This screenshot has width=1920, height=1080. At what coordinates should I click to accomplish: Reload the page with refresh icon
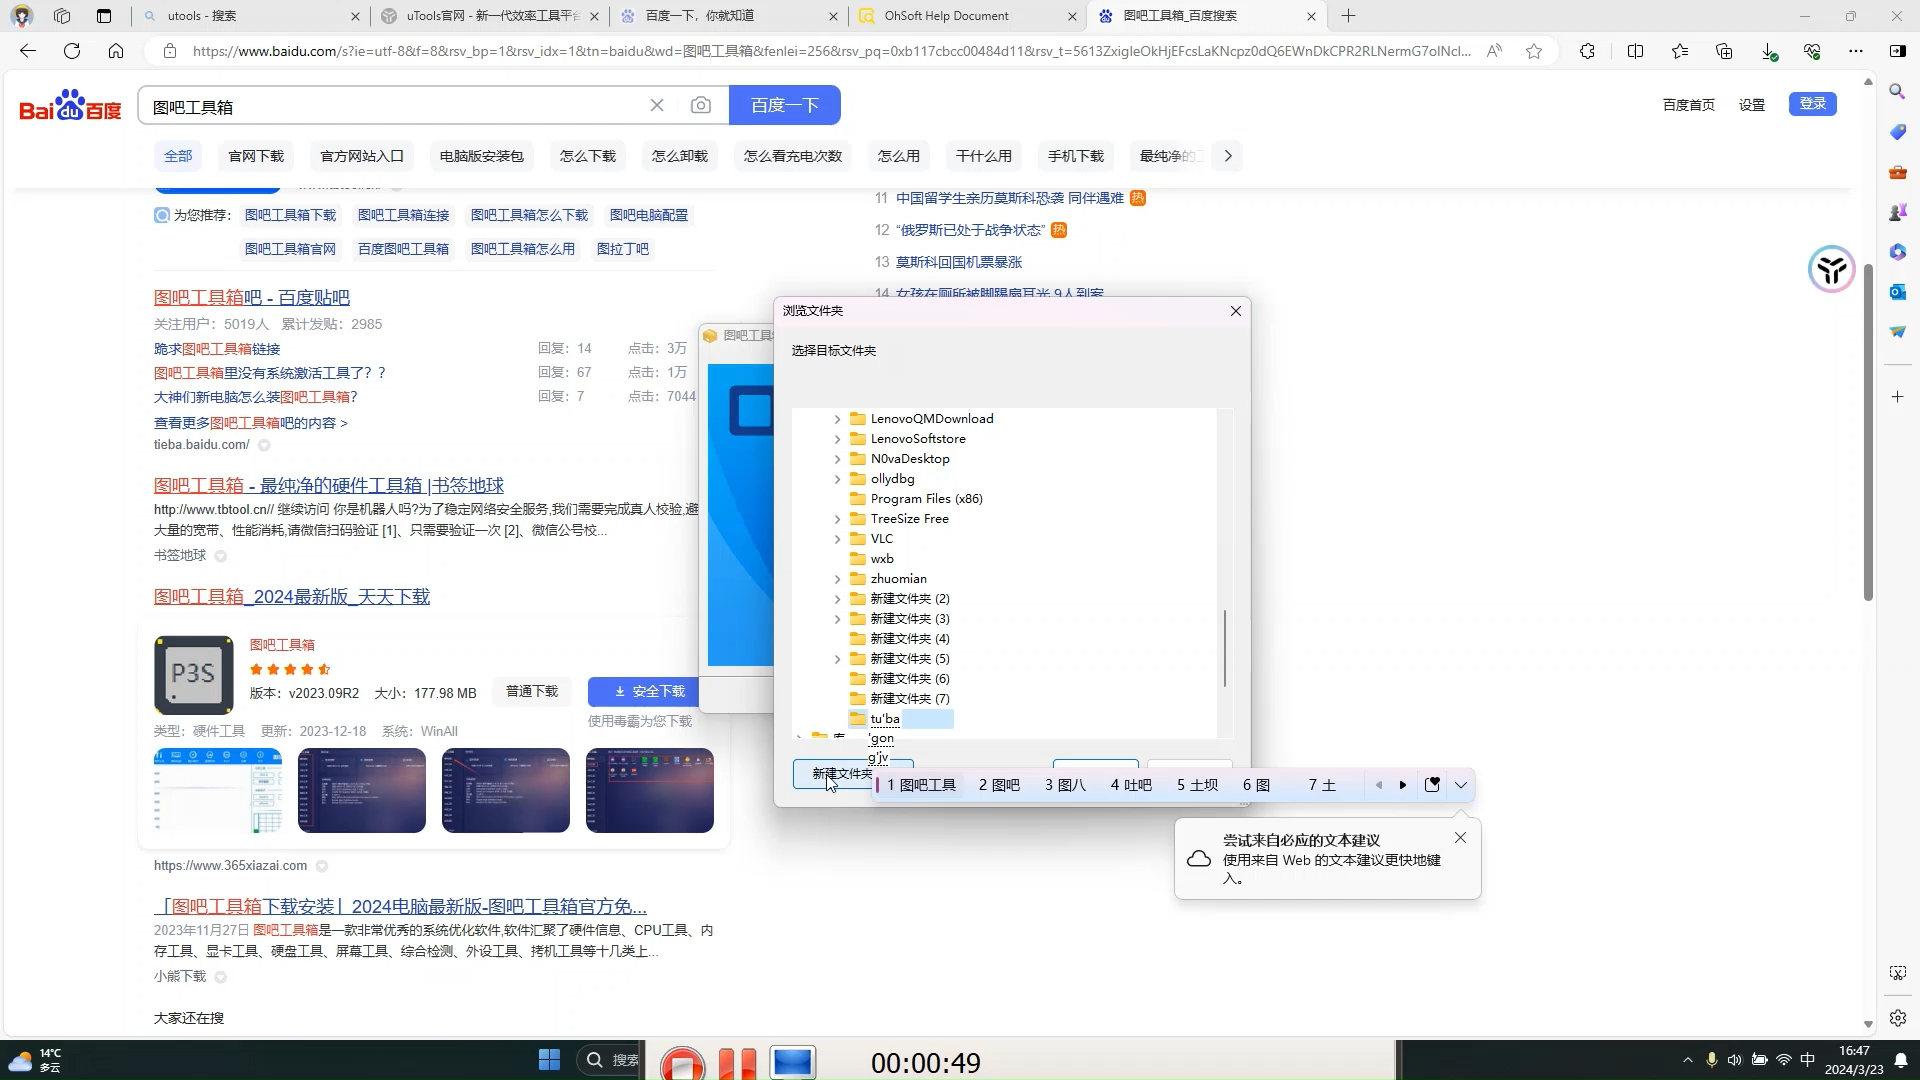click(x=72, y=51)
